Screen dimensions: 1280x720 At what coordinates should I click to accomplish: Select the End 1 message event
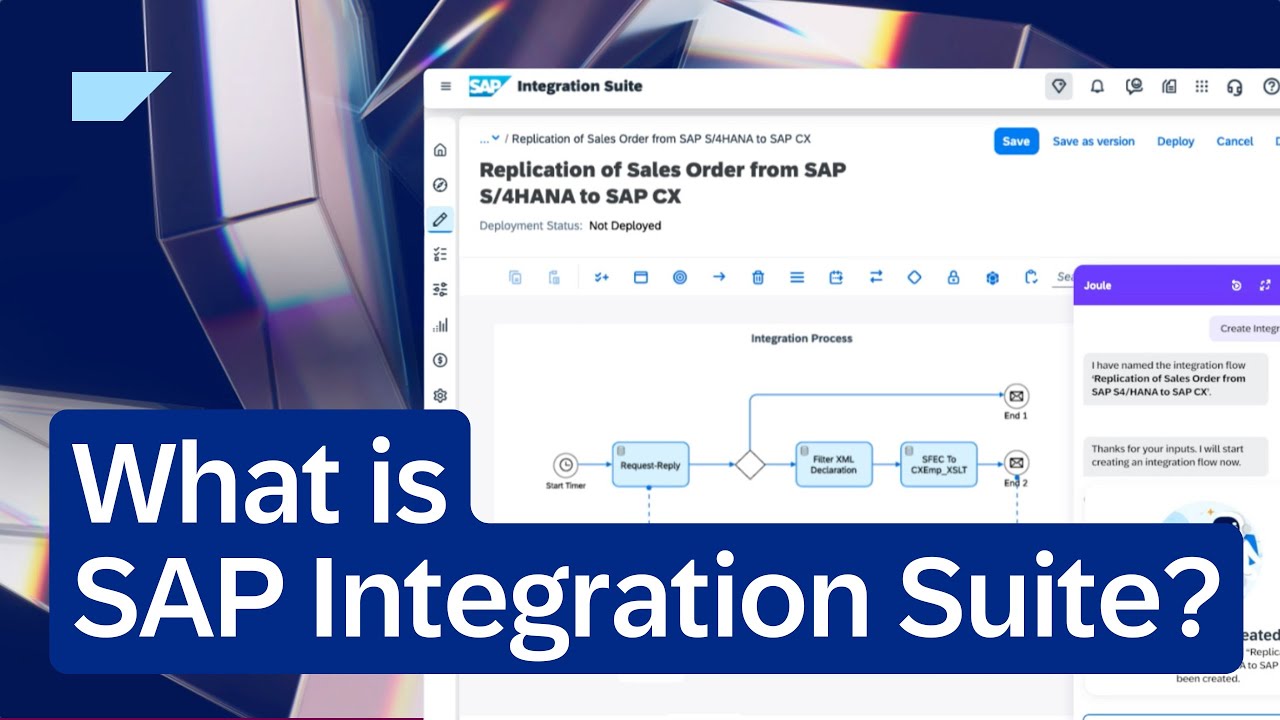(x=1016, y=396)
